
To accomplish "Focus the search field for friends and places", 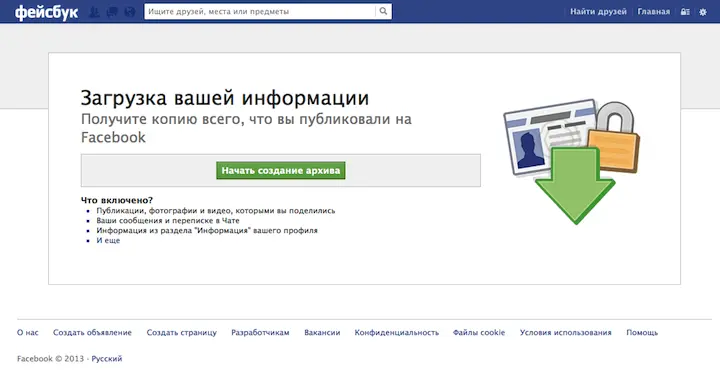I will (260, 11).
